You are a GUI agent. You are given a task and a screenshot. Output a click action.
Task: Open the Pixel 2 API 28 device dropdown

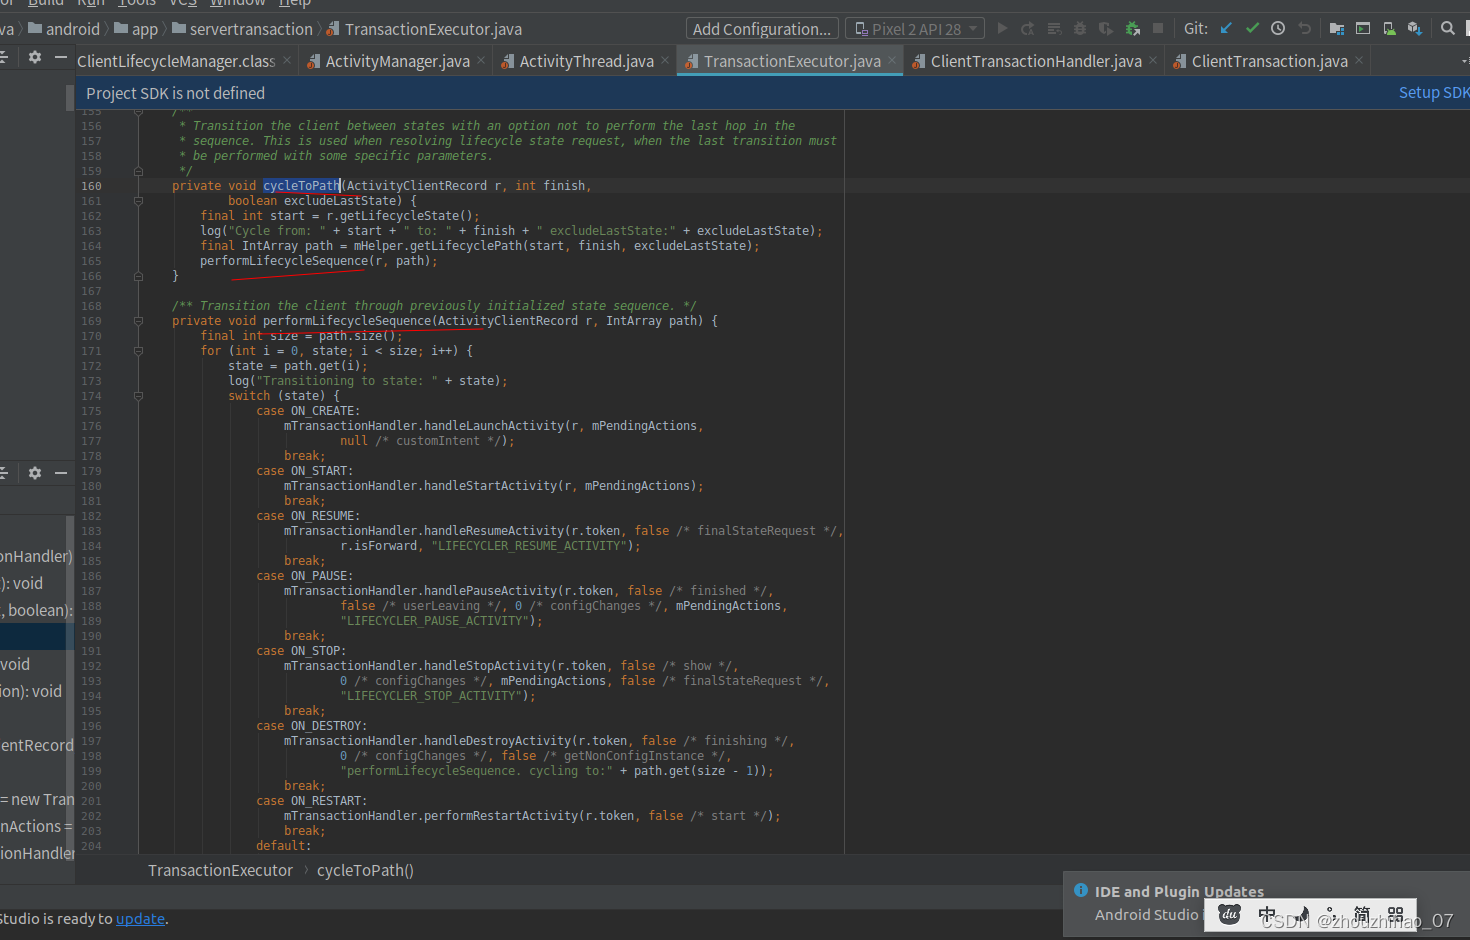click(x=915, y=29)
